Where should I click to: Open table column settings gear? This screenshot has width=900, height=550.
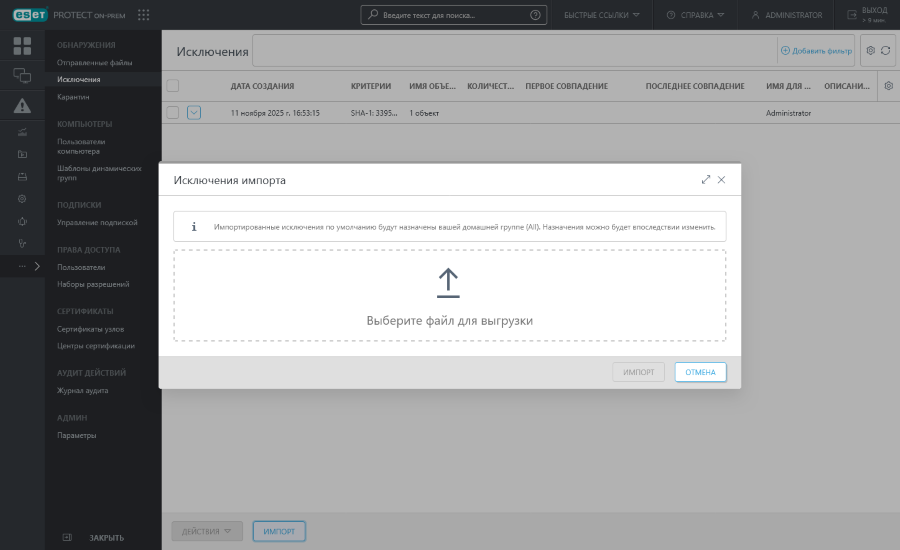tap(889, 86)
